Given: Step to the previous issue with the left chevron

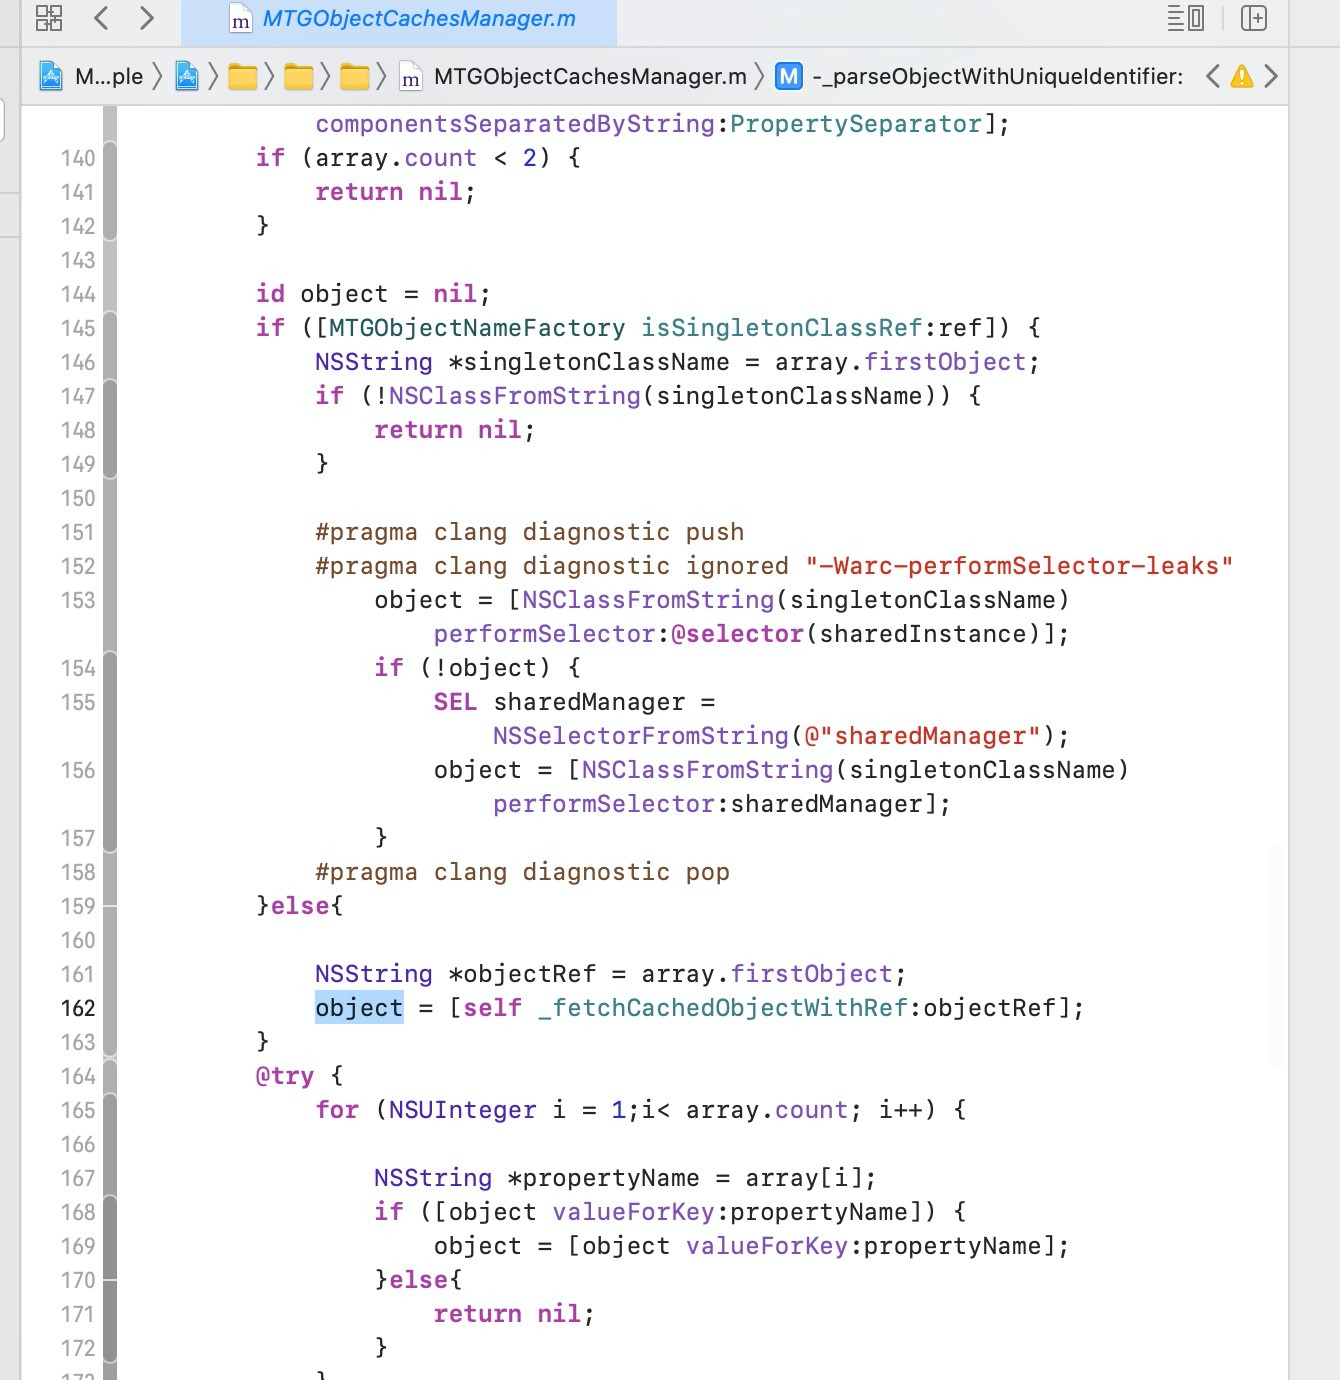Looking at the screenshot, I should (x=1211, y=76).
